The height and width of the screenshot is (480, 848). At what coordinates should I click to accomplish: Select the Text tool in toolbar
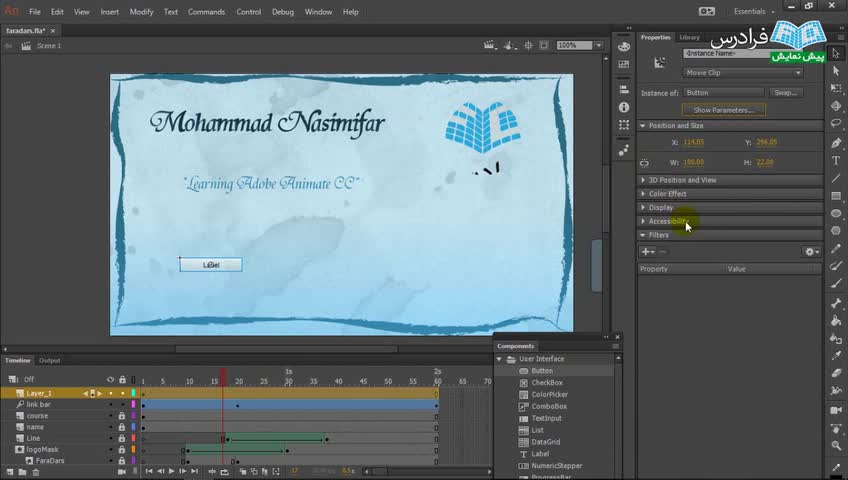(x=836, y=160)
